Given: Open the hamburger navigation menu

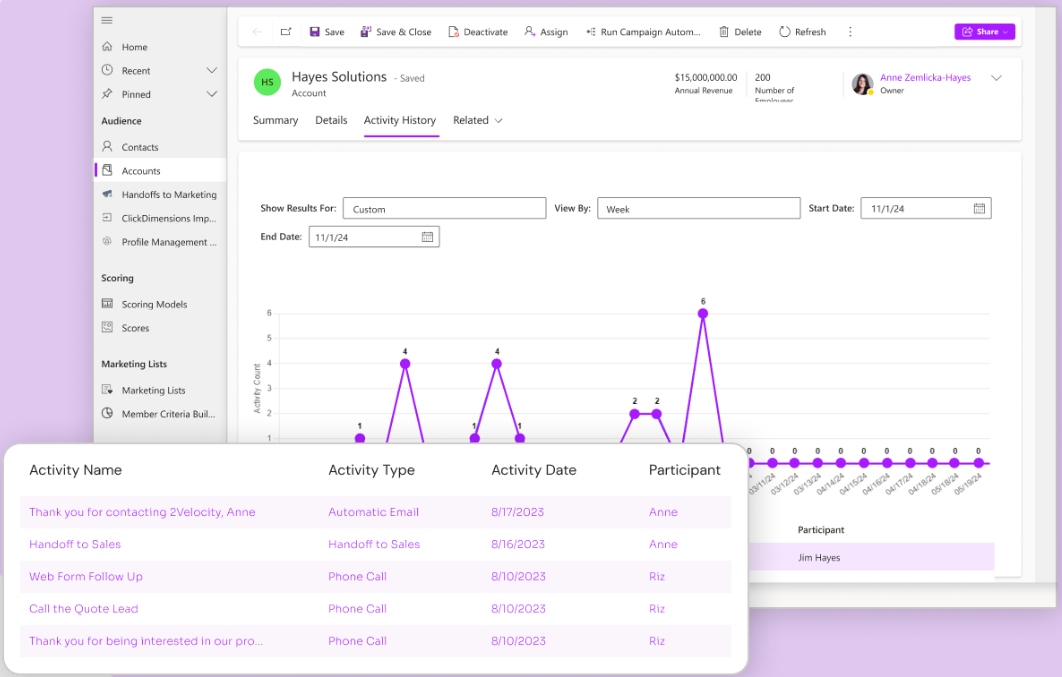Looking at the screenshot, I should coord(107,20).
